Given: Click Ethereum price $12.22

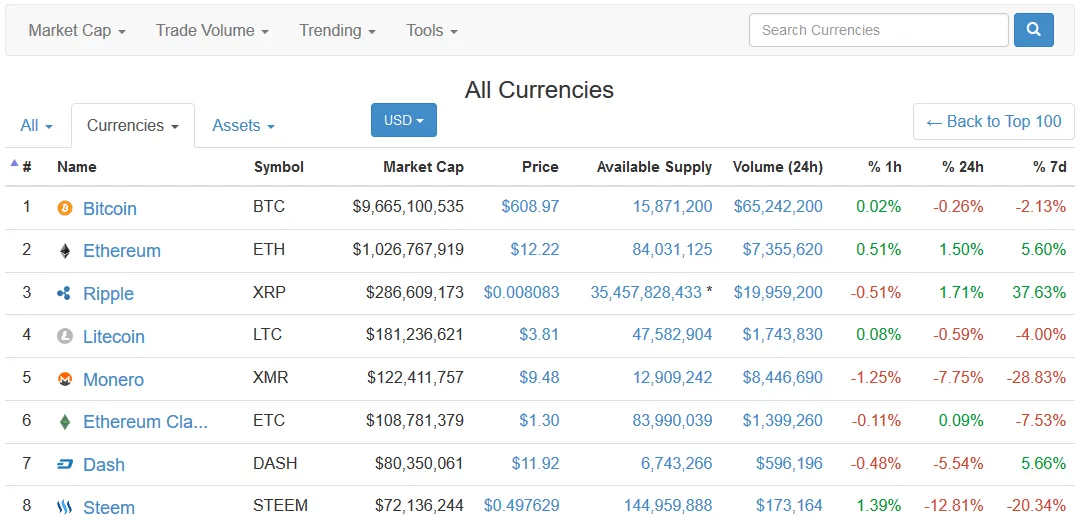Looking at the screenshot, I should pyautogui.click(x=535, y=249).
